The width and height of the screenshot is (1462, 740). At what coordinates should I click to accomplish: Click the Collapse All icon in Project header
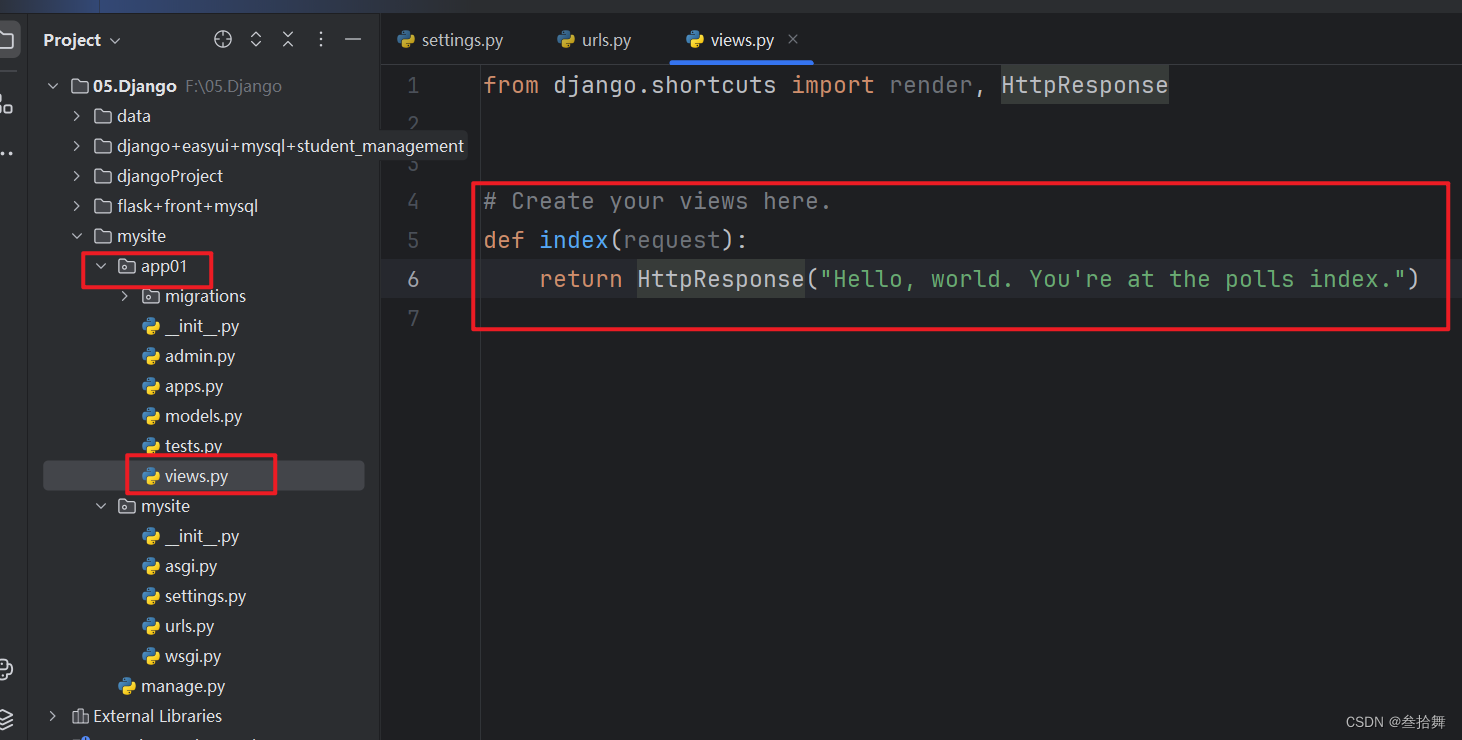tap(288, 40)
